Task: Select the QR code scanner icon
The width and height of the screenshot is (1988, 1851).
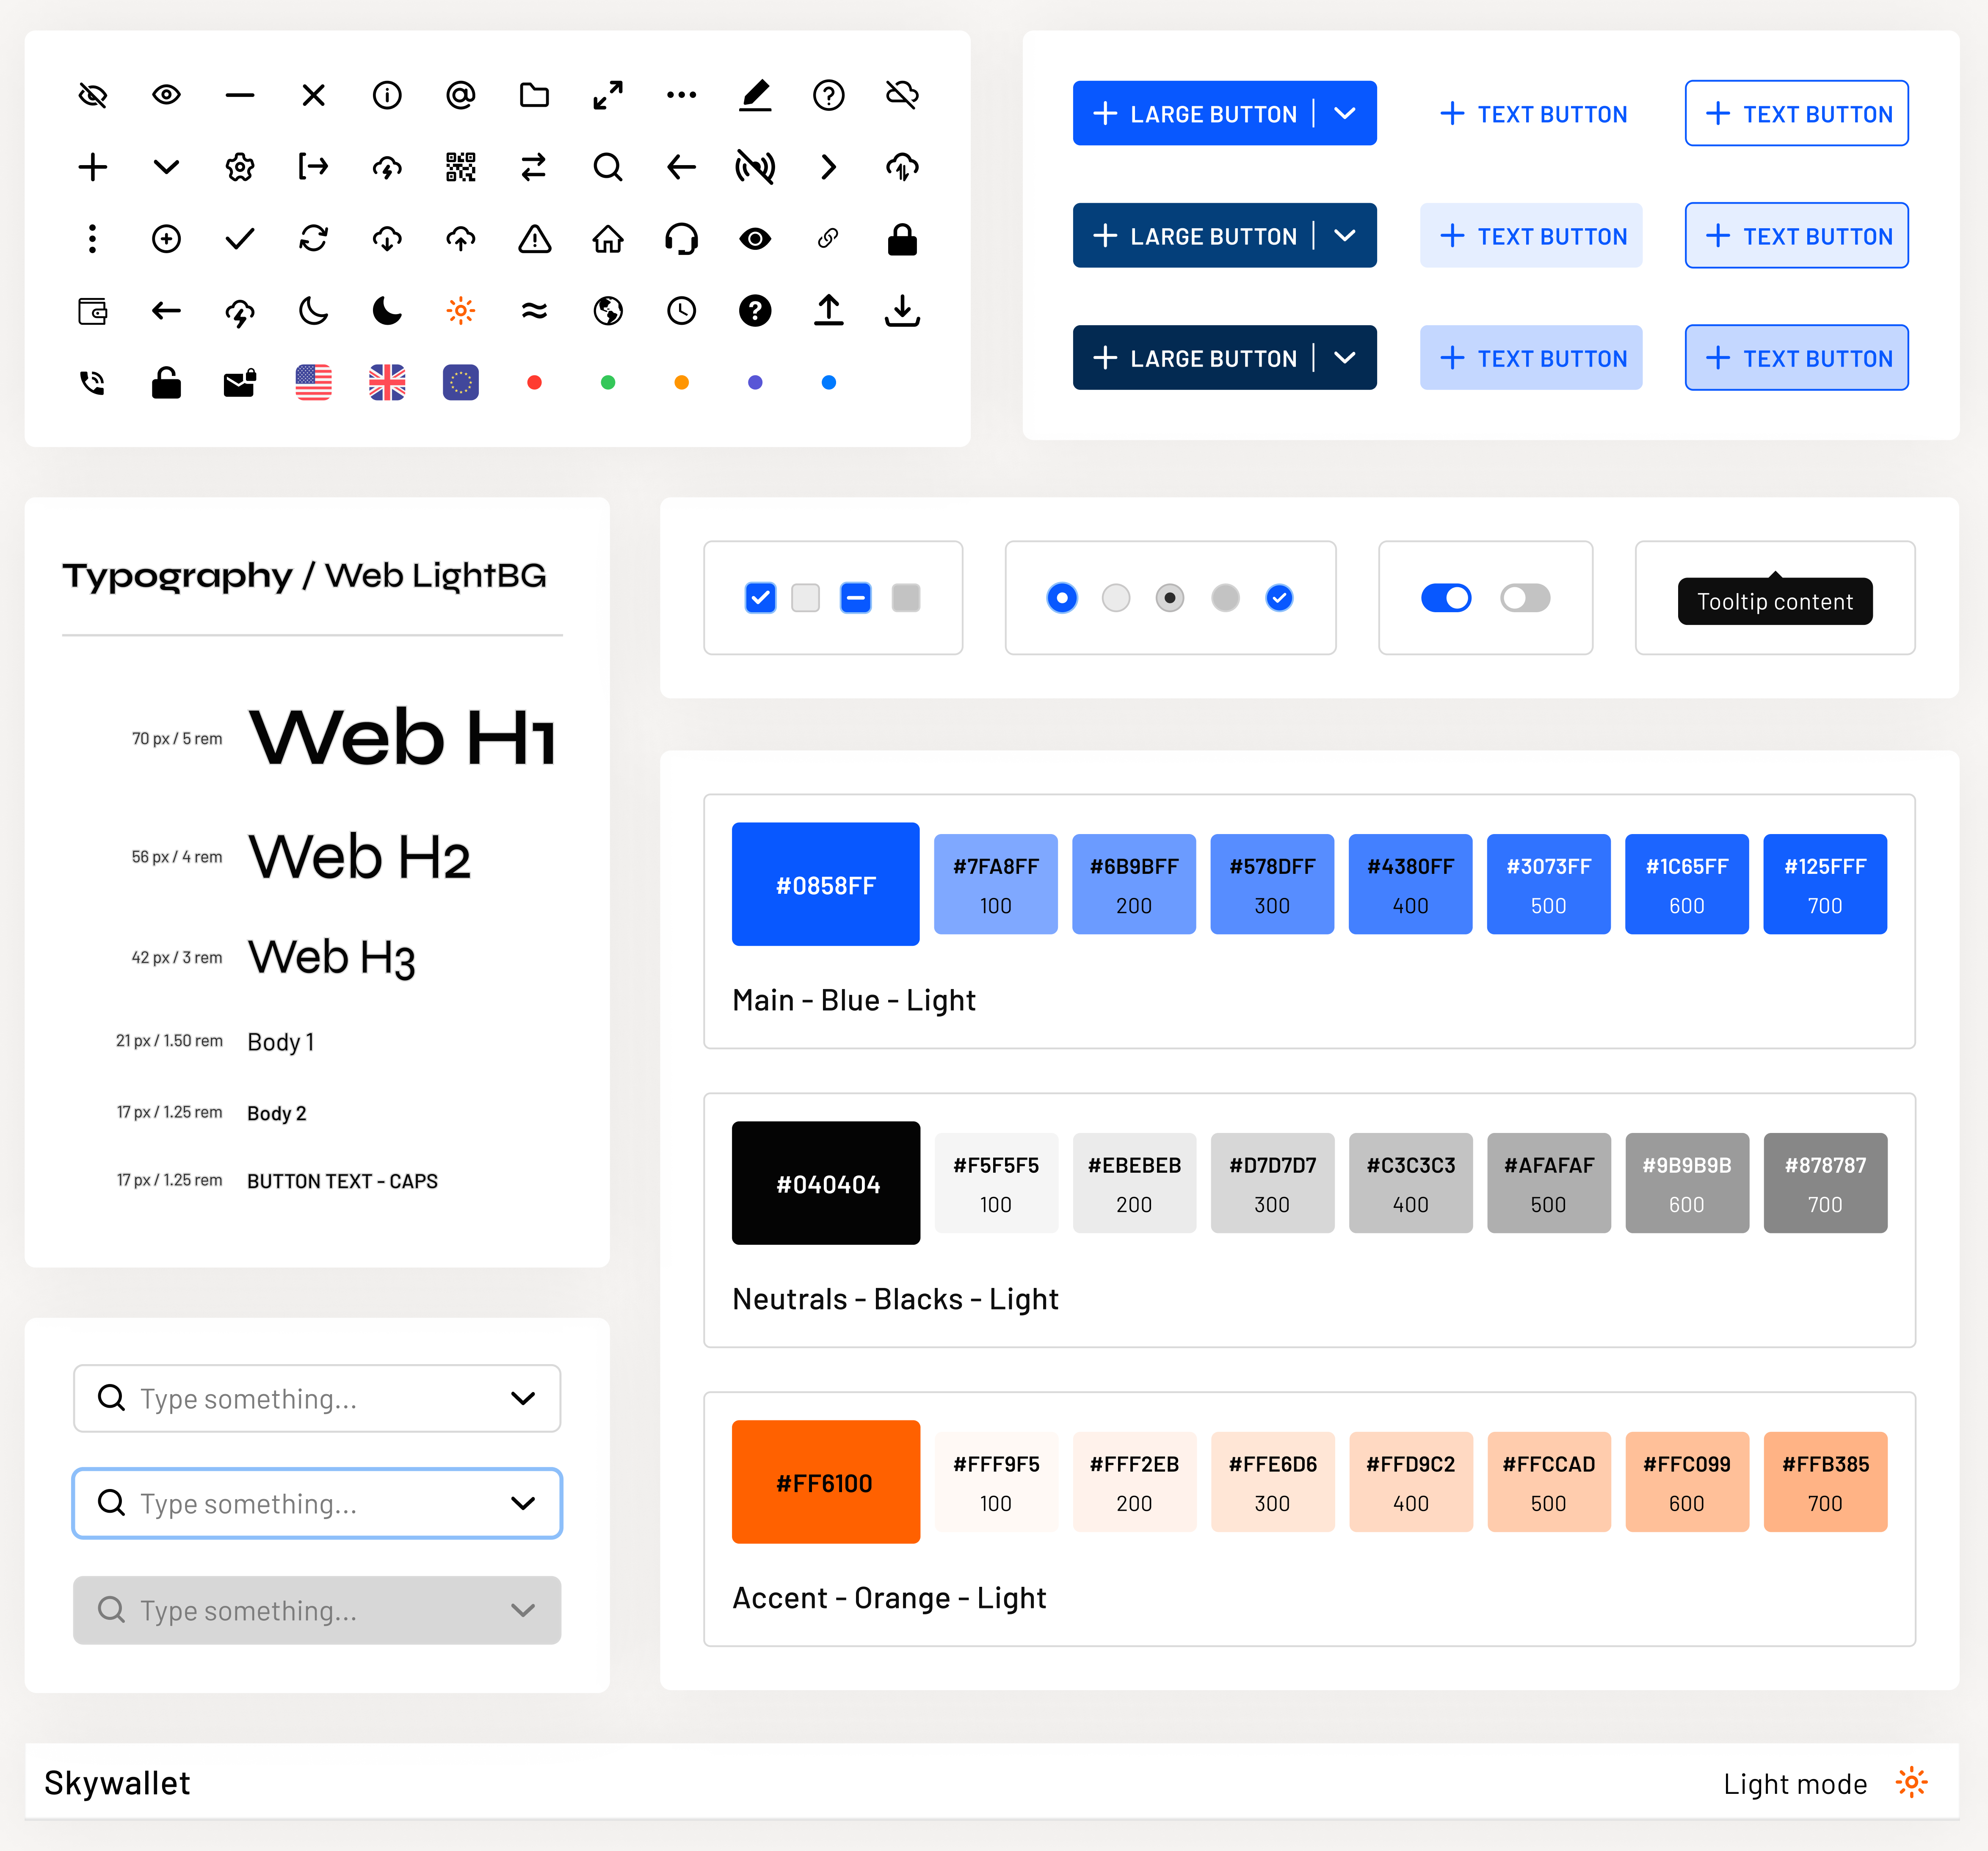Action: (461, 167)
